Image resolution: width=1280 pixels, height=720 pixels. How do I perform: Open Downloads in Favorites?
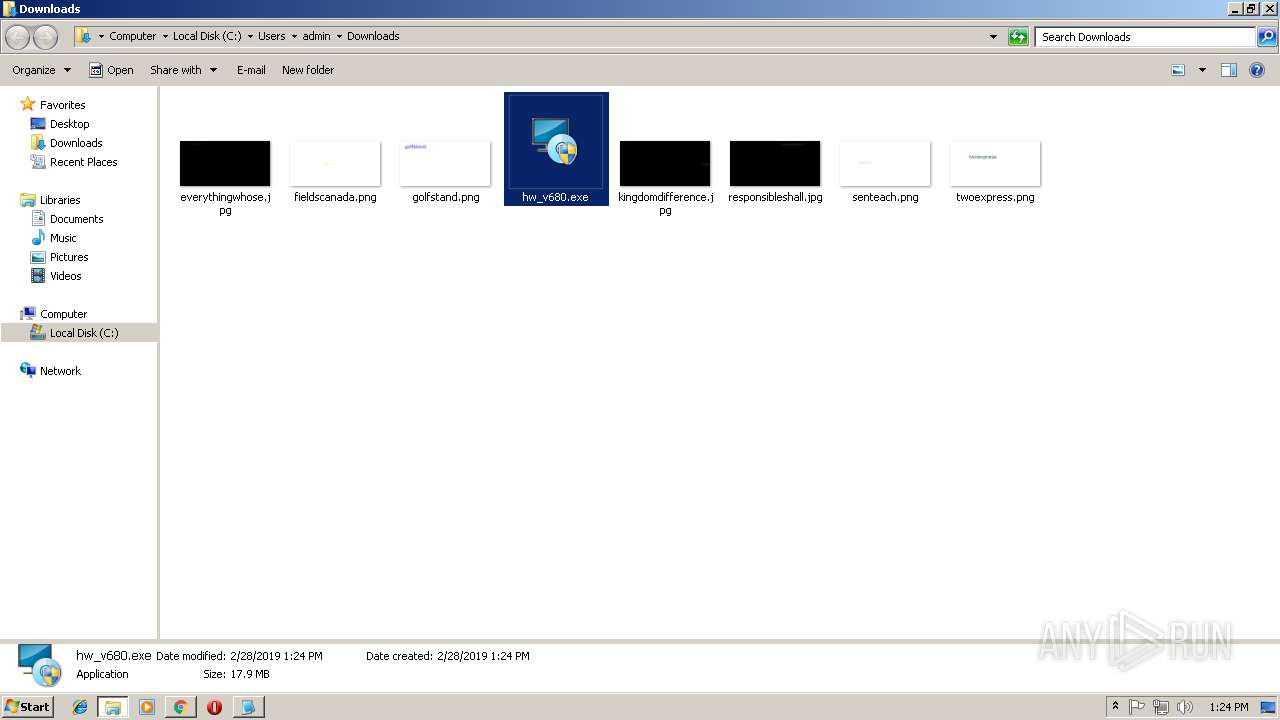pyautogui.click(x=76, y=143)
